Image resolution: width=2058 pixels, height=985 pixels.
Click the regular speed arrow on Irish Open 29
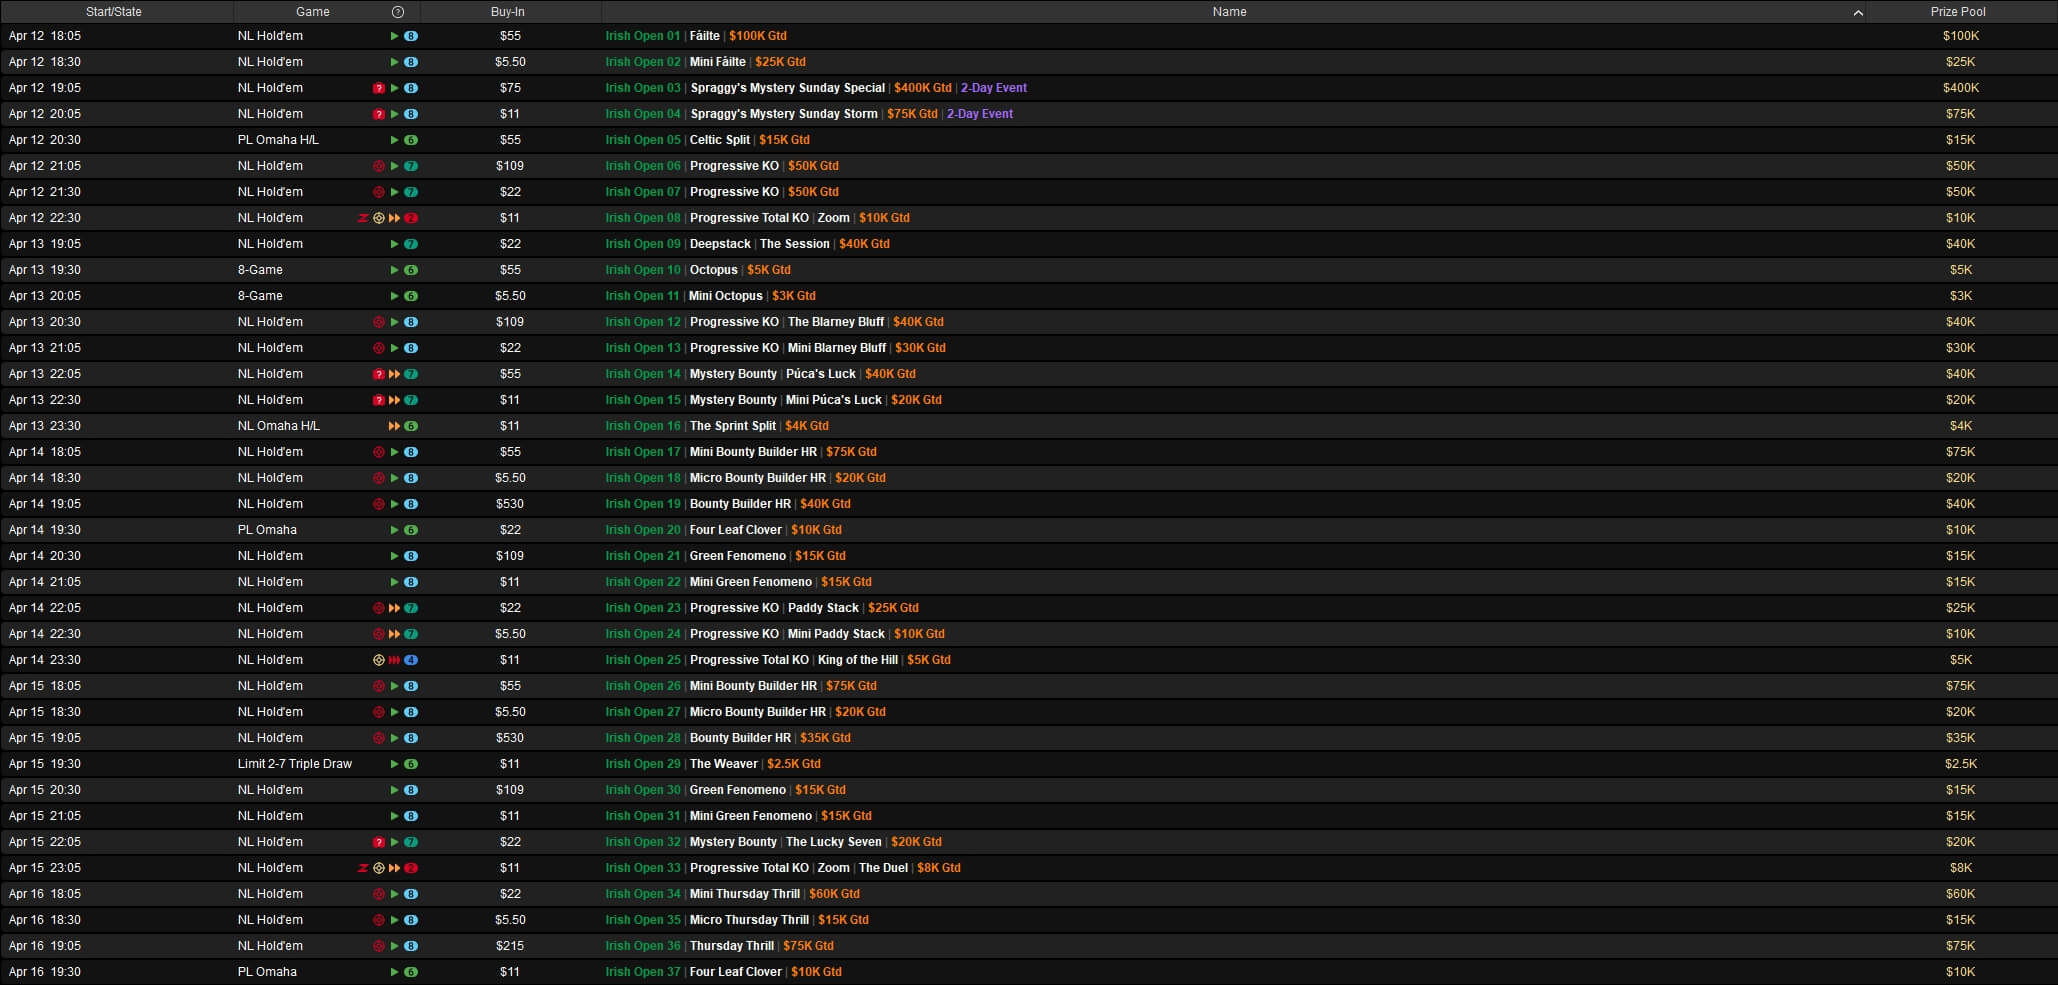(x=394, y=764)
